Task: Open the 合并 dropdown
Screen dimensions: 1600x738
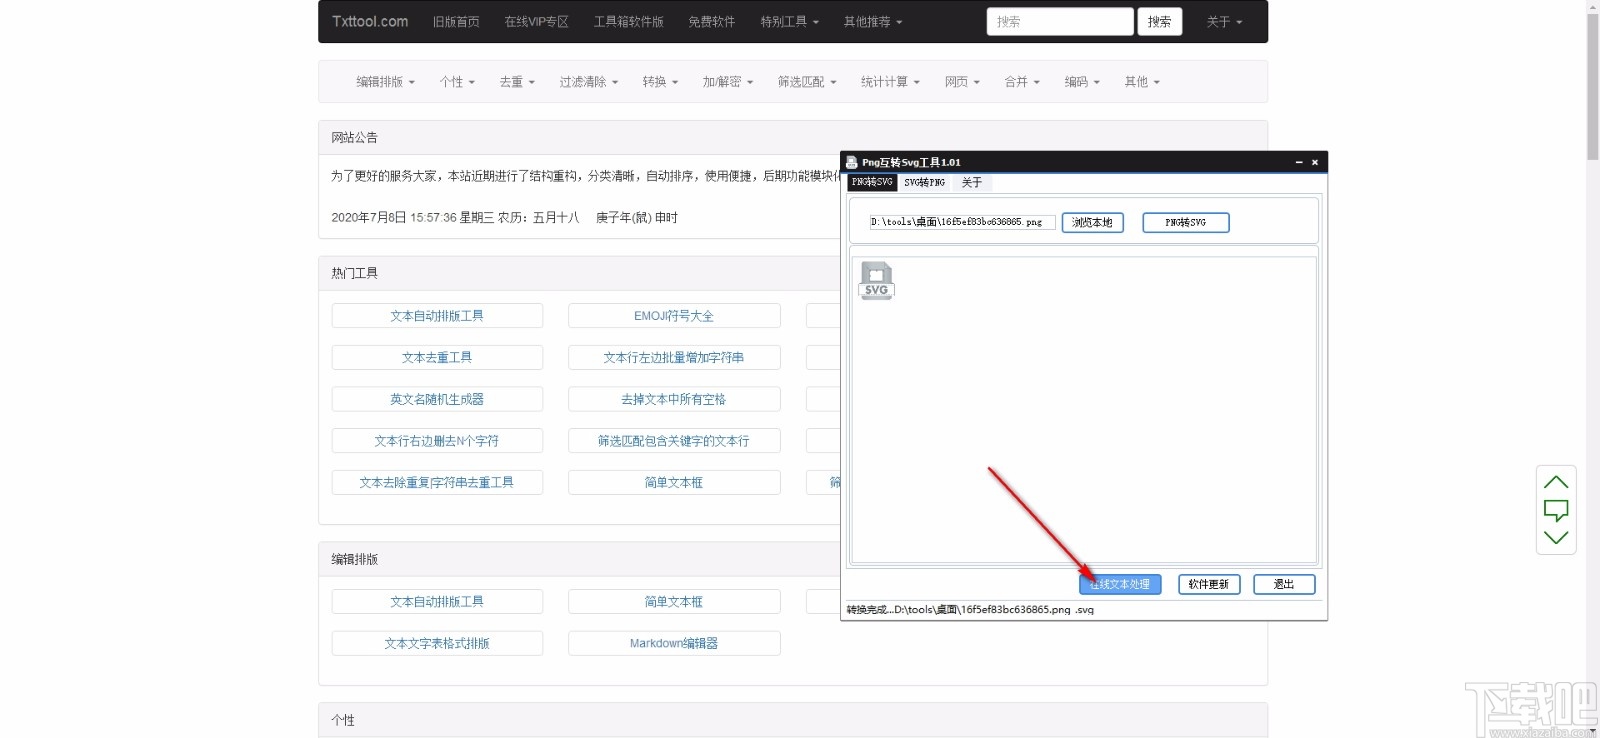Action: pos(1022,82)
